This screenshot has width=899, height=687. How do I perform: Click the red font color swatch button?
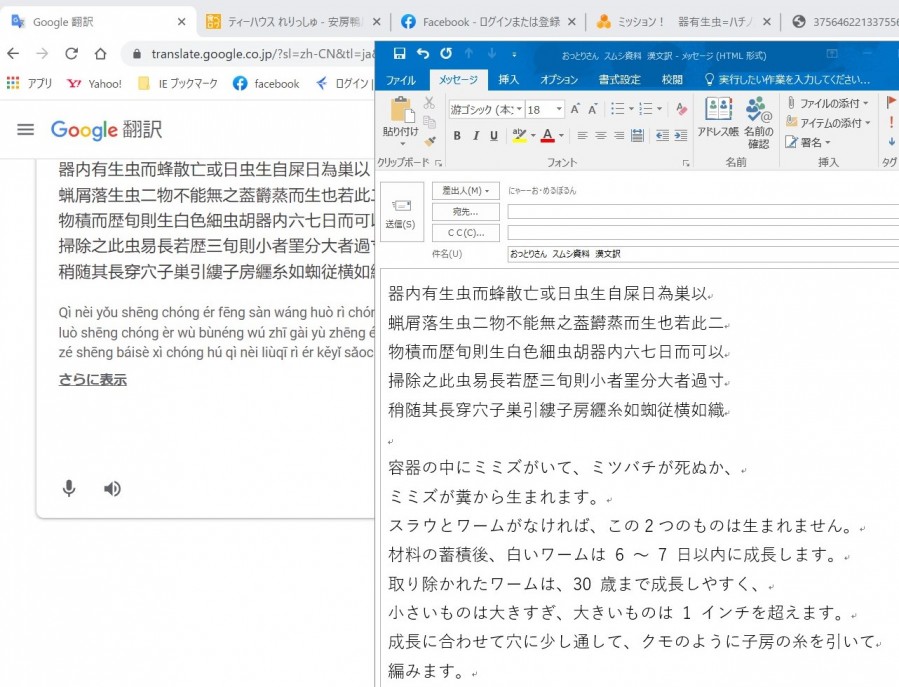pos(546,136)
